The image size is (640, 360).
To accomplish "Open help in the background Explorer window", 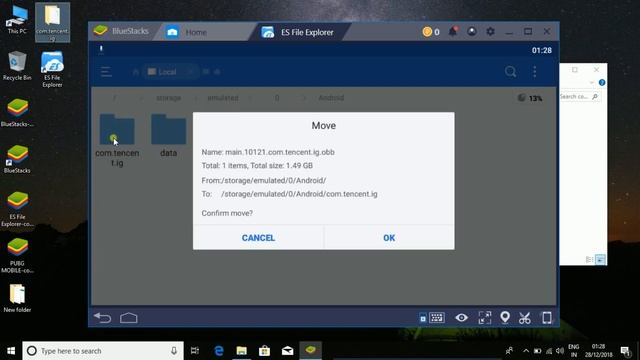I will pyautogui.click(x=602, y=82).
